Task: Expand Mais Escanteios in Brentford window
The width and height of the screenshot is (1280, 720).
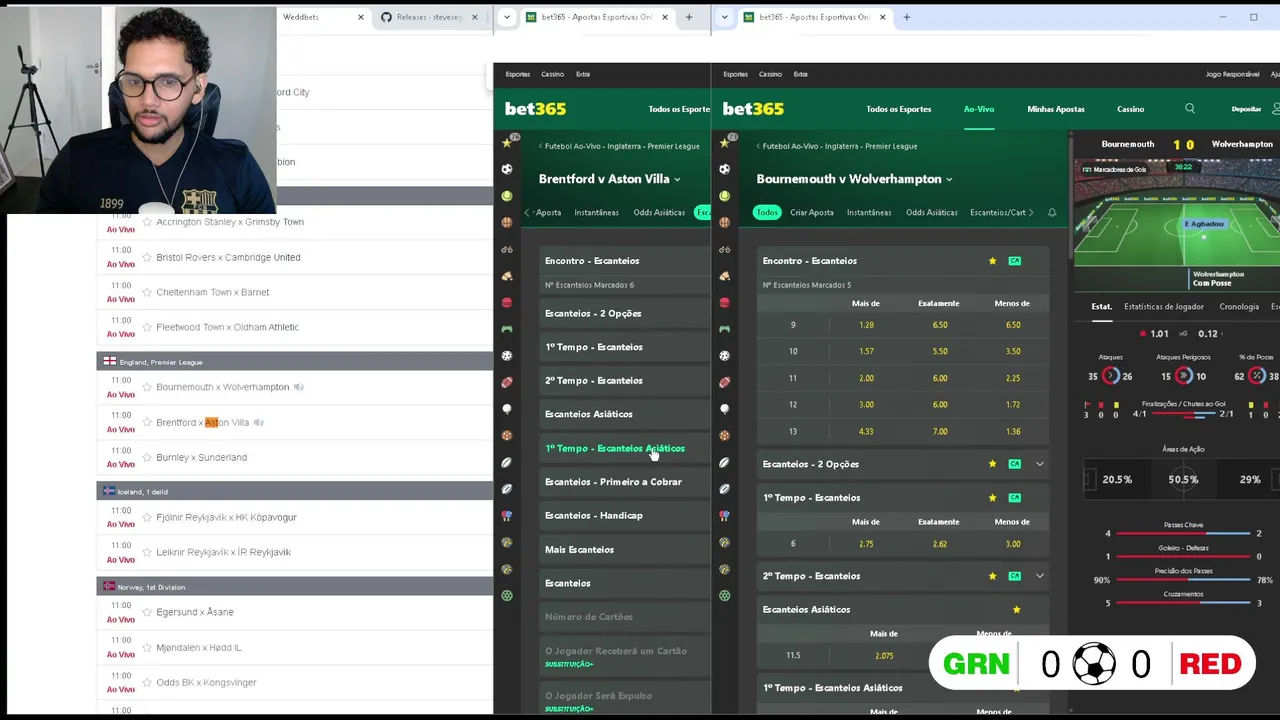Action: (x=624, y=550)
